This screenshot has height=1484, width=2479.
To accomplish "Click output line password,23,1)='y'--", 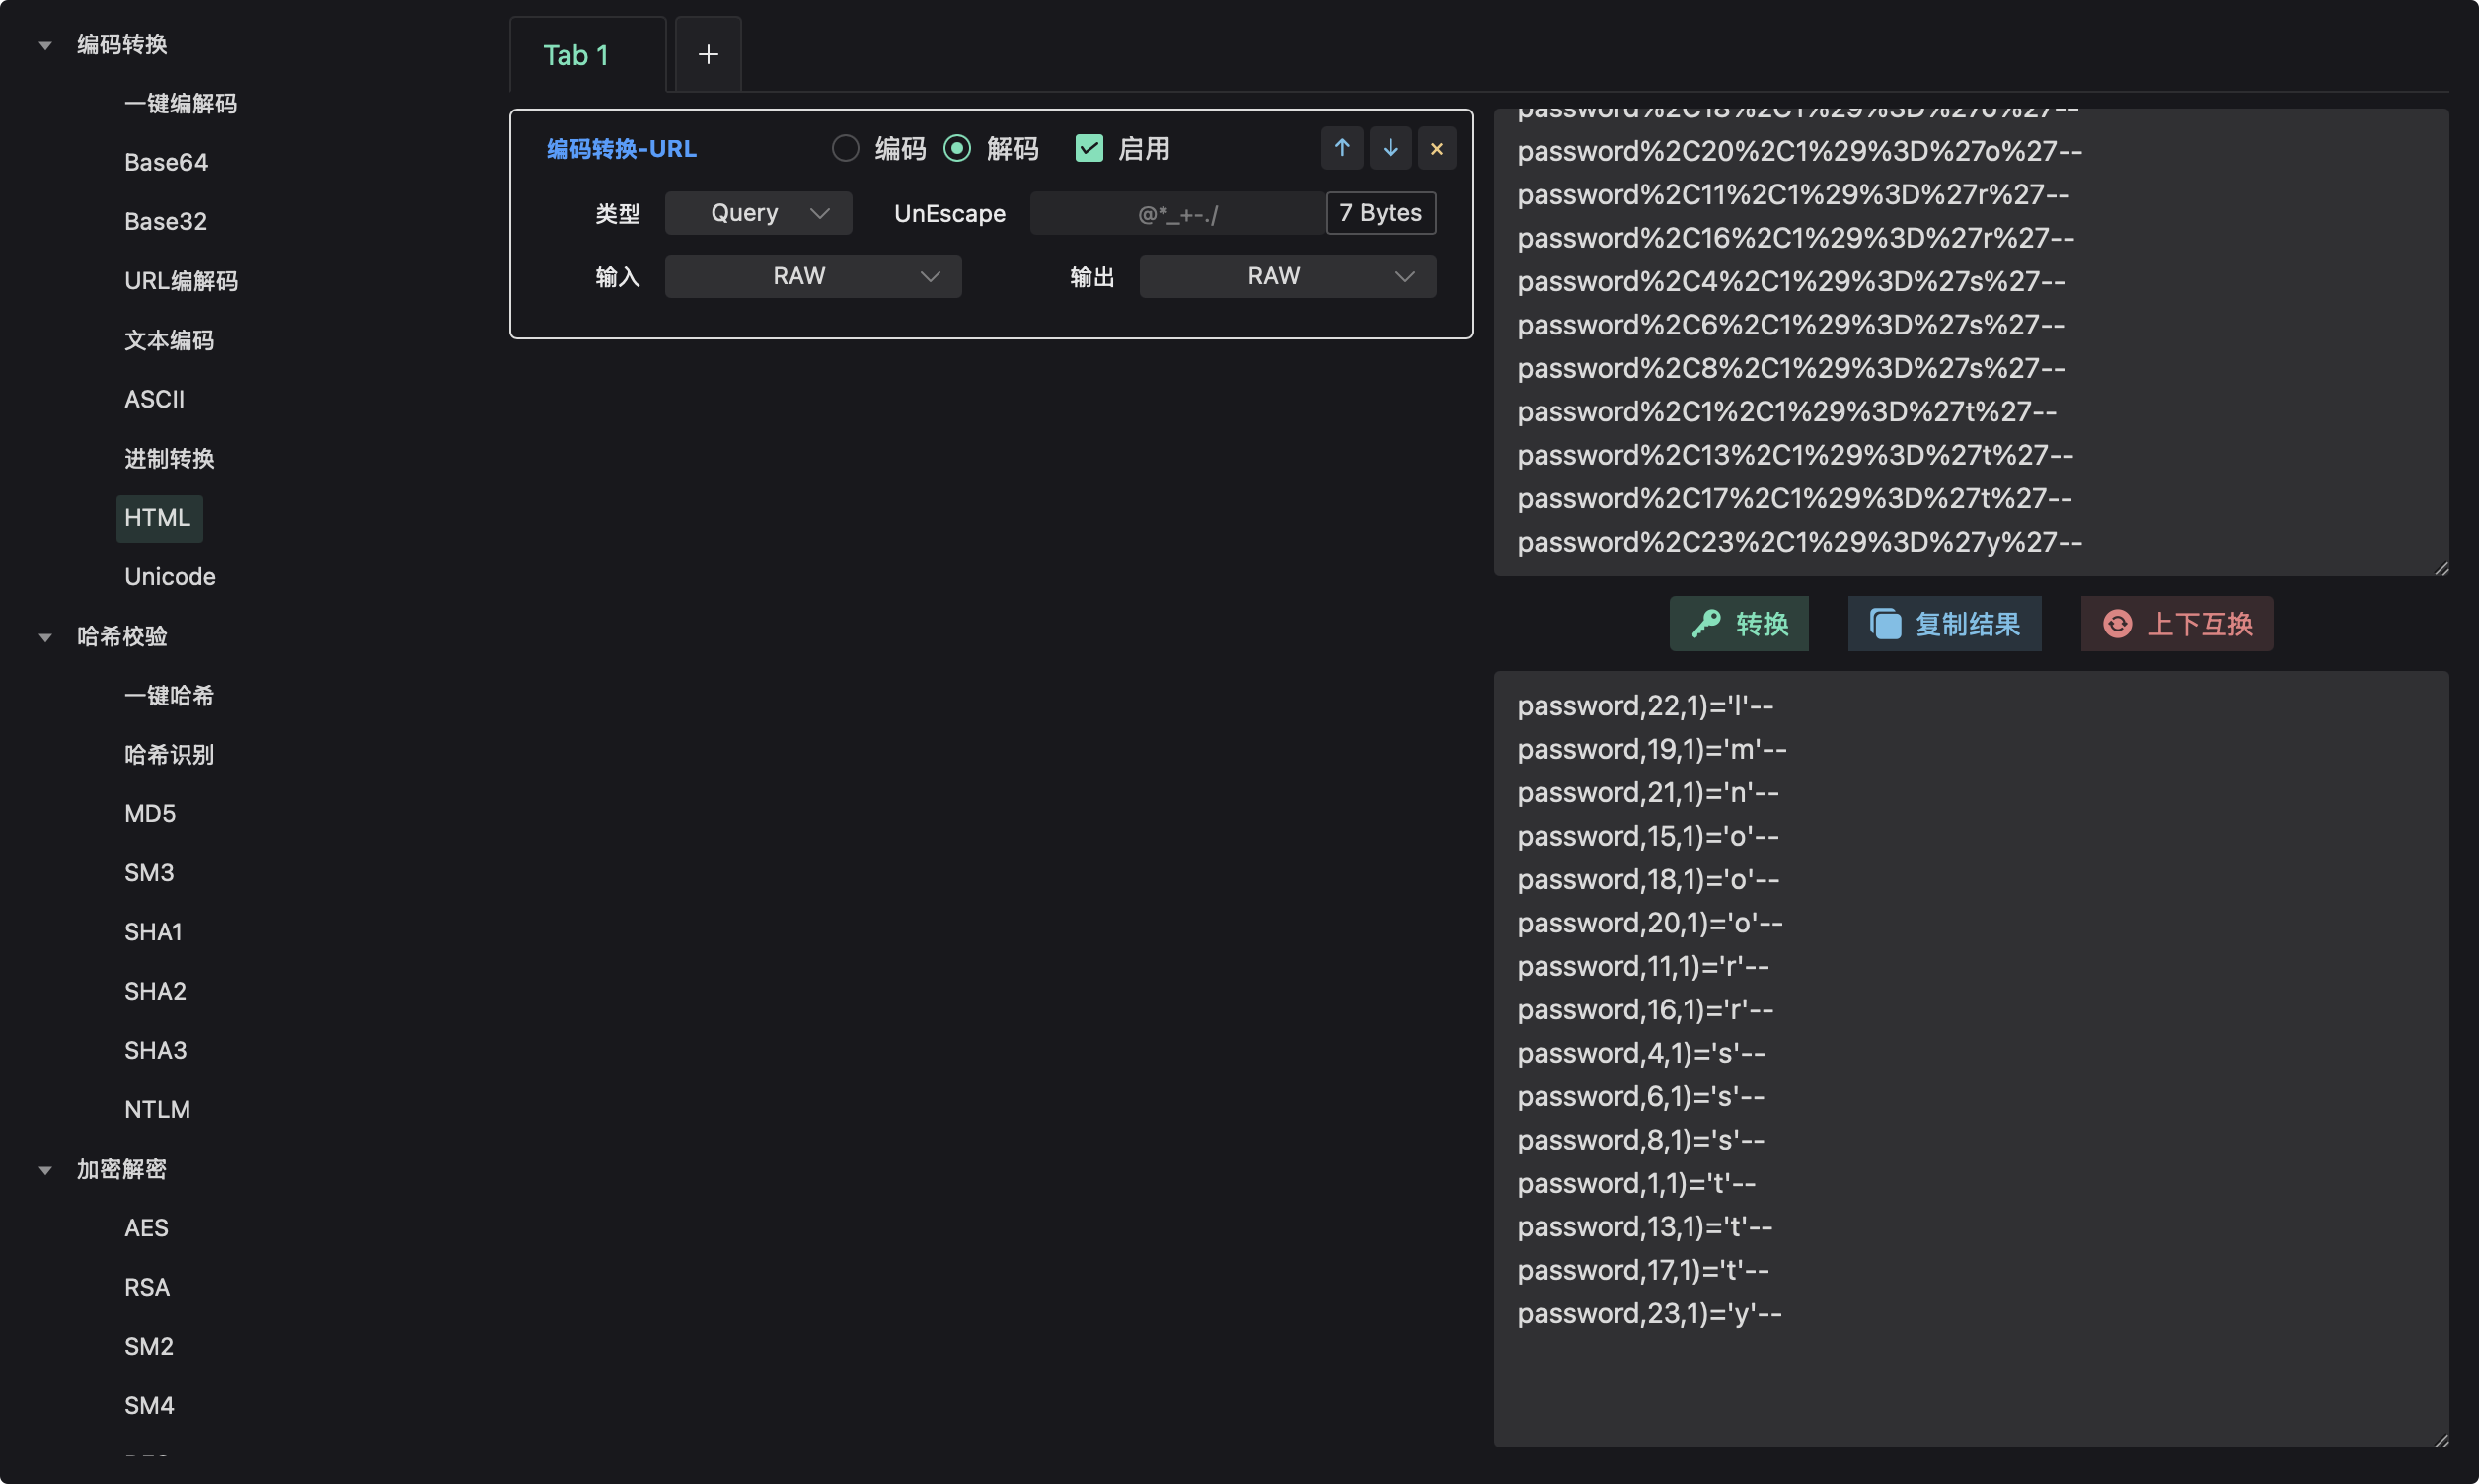I will [1649, 1314].
